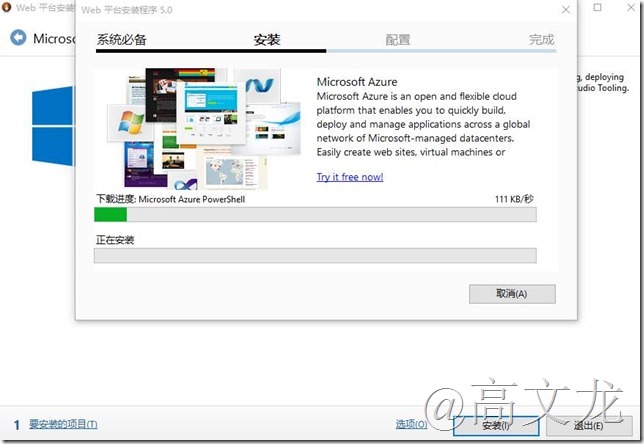Close the background installer window

(631, 7)
